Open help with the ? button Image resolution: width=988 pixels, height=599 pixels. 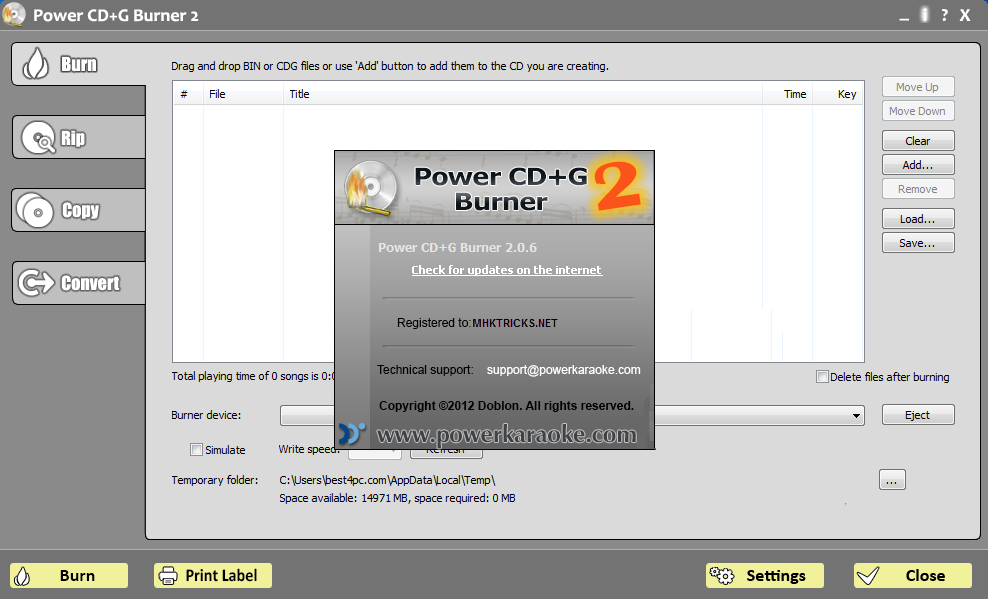pyautogui.click(x=944, y=15)
